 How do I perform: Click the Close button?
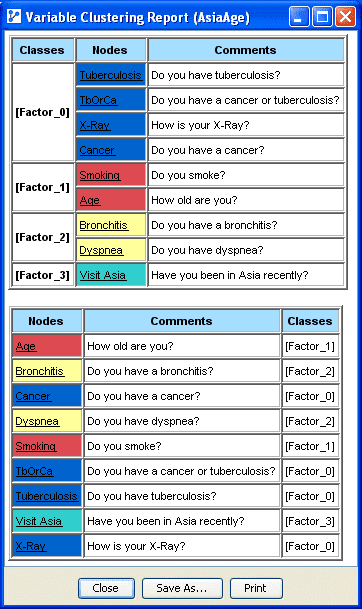106,588
